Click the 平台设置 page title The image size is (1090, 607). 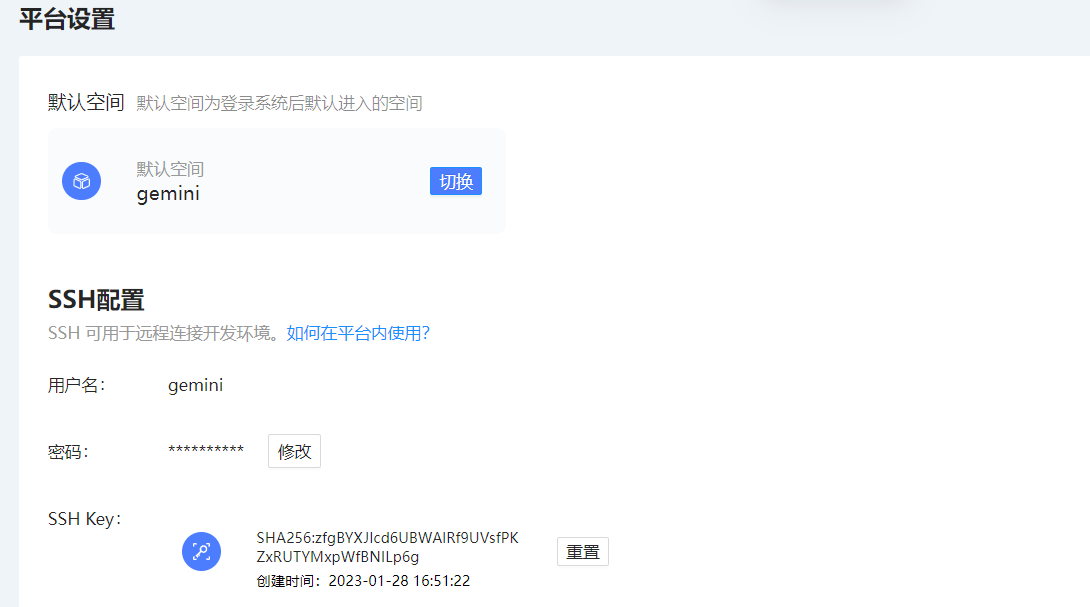tap(67, 19)
